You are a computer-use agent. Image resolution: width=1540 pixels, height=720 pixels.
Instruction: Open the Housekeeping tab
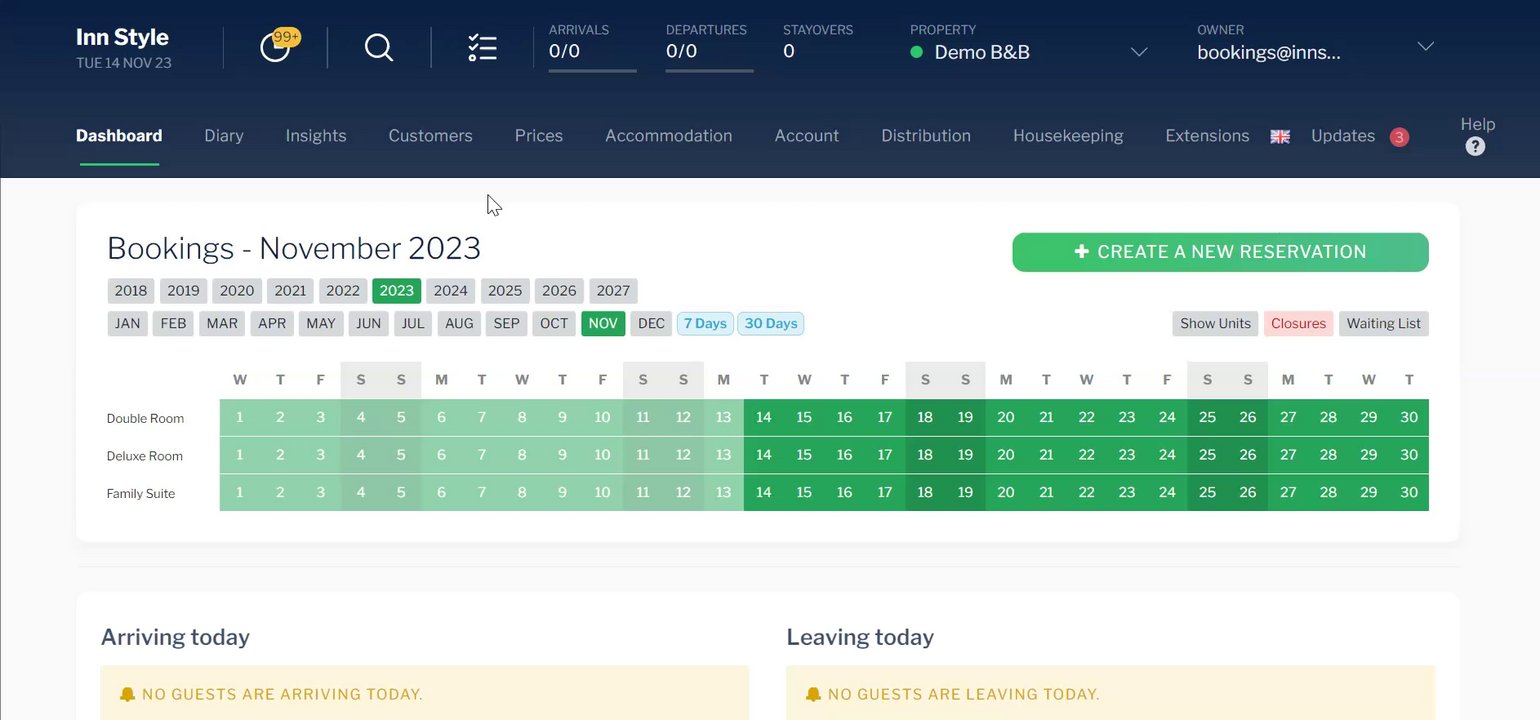pos(1068,136)
